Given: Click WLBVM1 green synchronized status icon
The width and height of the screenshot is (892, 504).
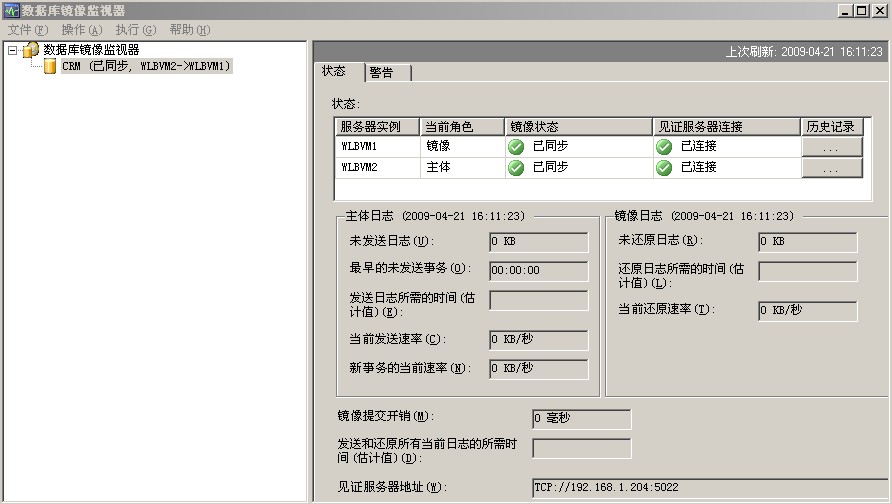Looking at the screenshot, I should 516,146.
